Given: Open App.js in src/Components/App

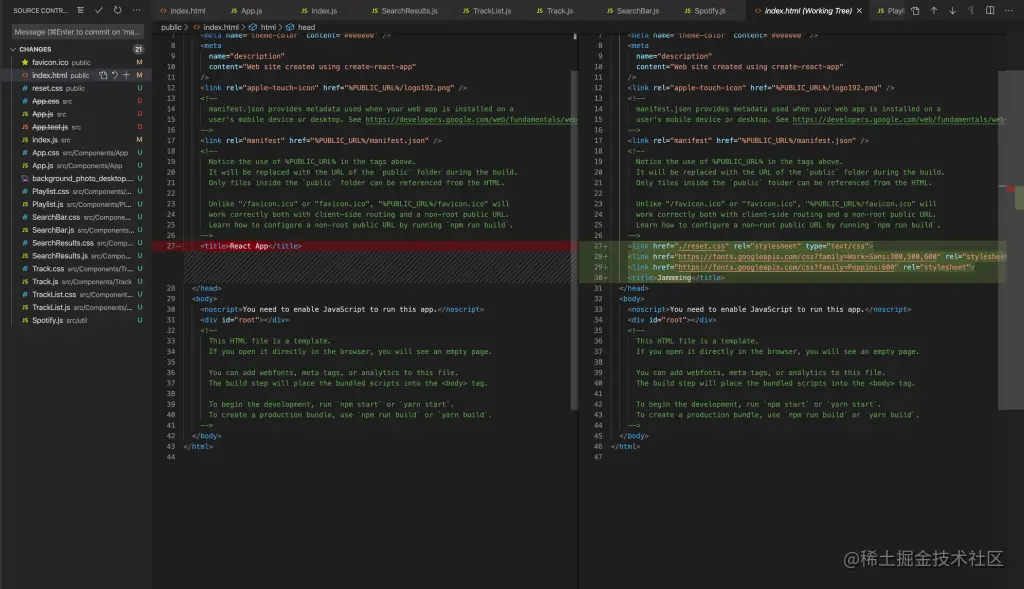Looking at the screenshot, I should coord(78,165).
